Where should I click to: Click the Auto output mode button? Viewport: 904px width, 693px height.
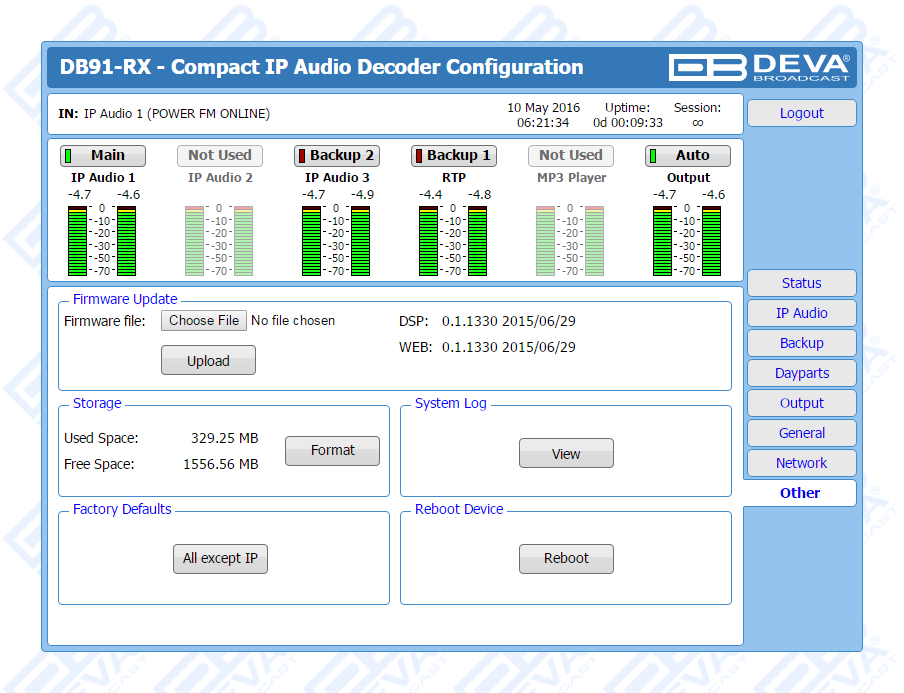[688, 156]
